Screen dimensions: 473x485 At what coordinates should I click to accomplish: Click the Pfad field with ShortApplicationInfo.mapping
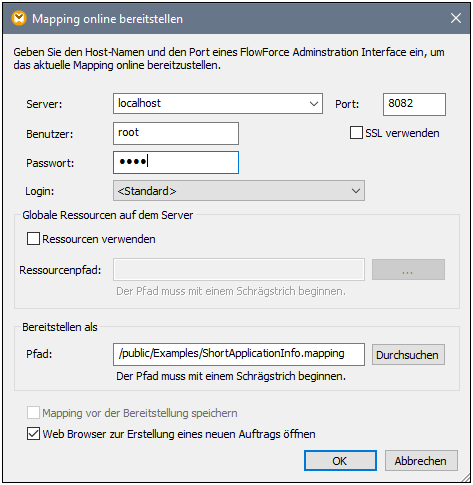(x=239, y=354)
